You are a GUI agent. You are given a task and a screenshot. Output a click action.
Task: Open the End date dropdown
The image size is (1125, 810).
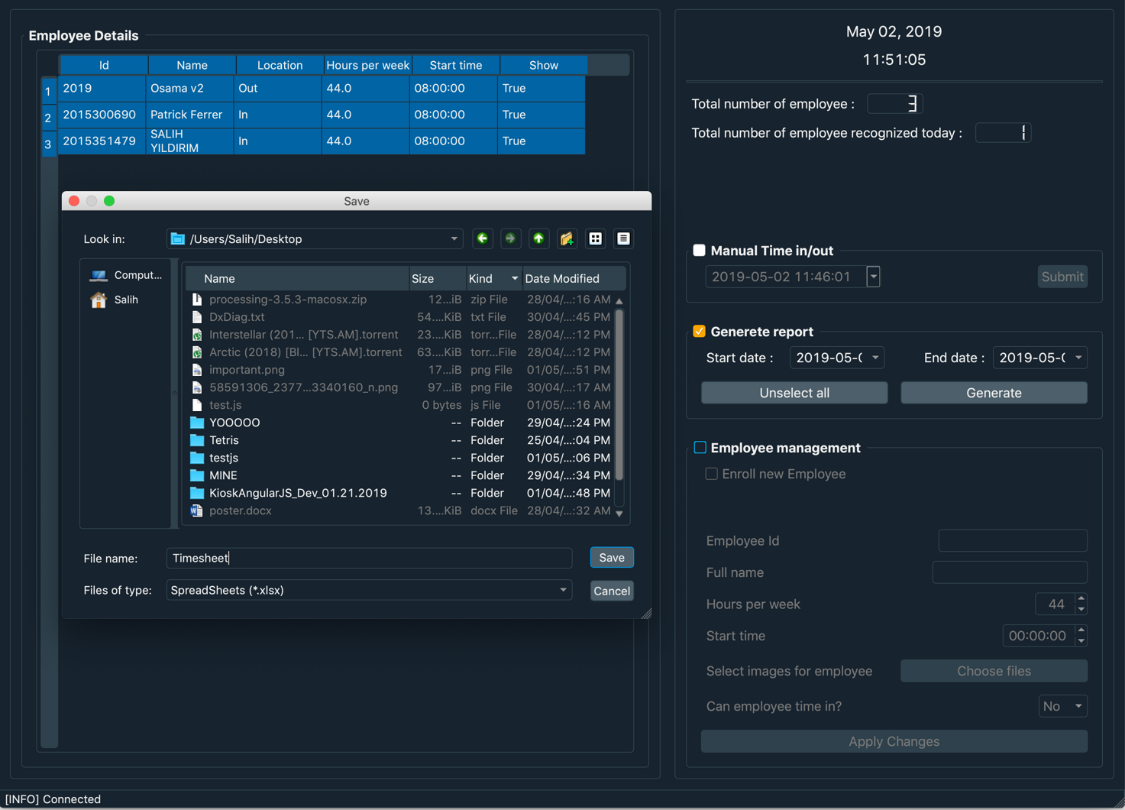click(1078, 357)
